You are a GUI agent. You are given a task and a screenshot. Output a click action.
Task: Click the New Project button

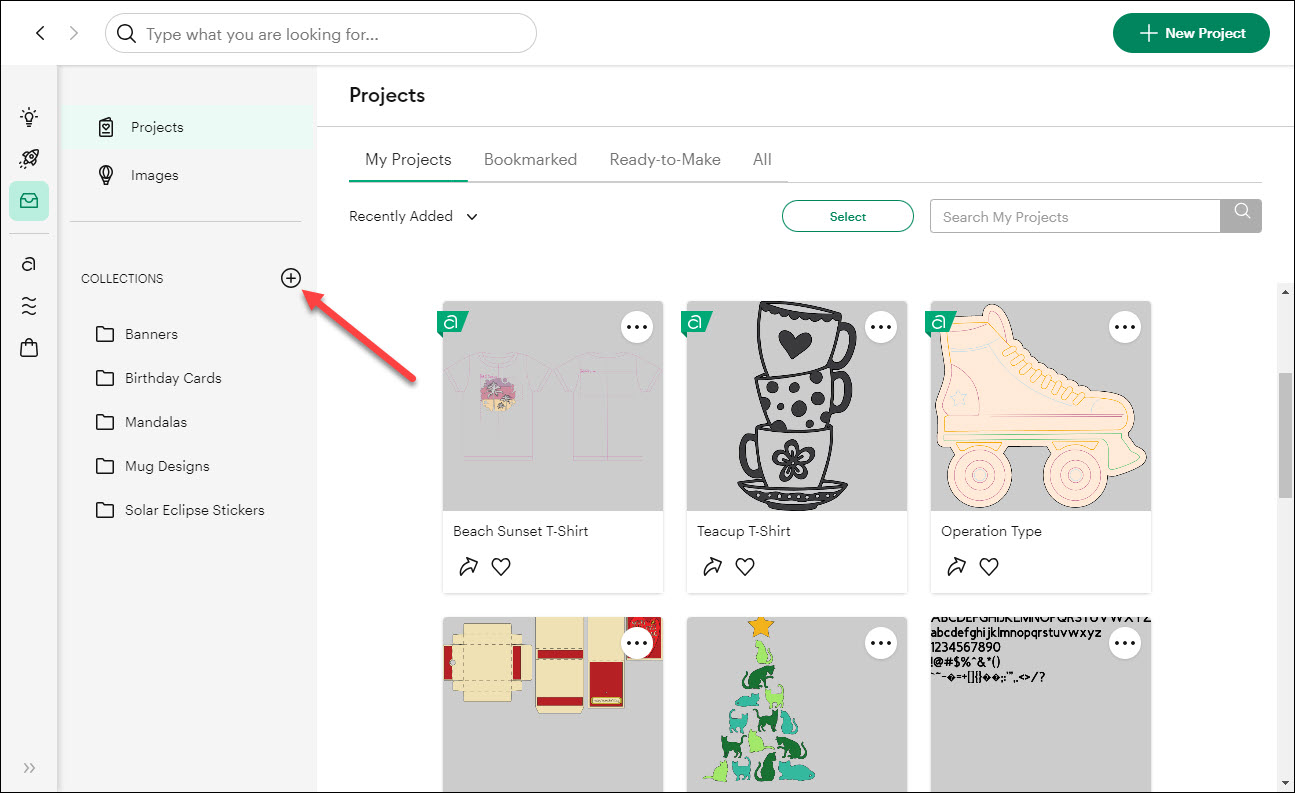pyautogui.click(x=1191, y=33)
